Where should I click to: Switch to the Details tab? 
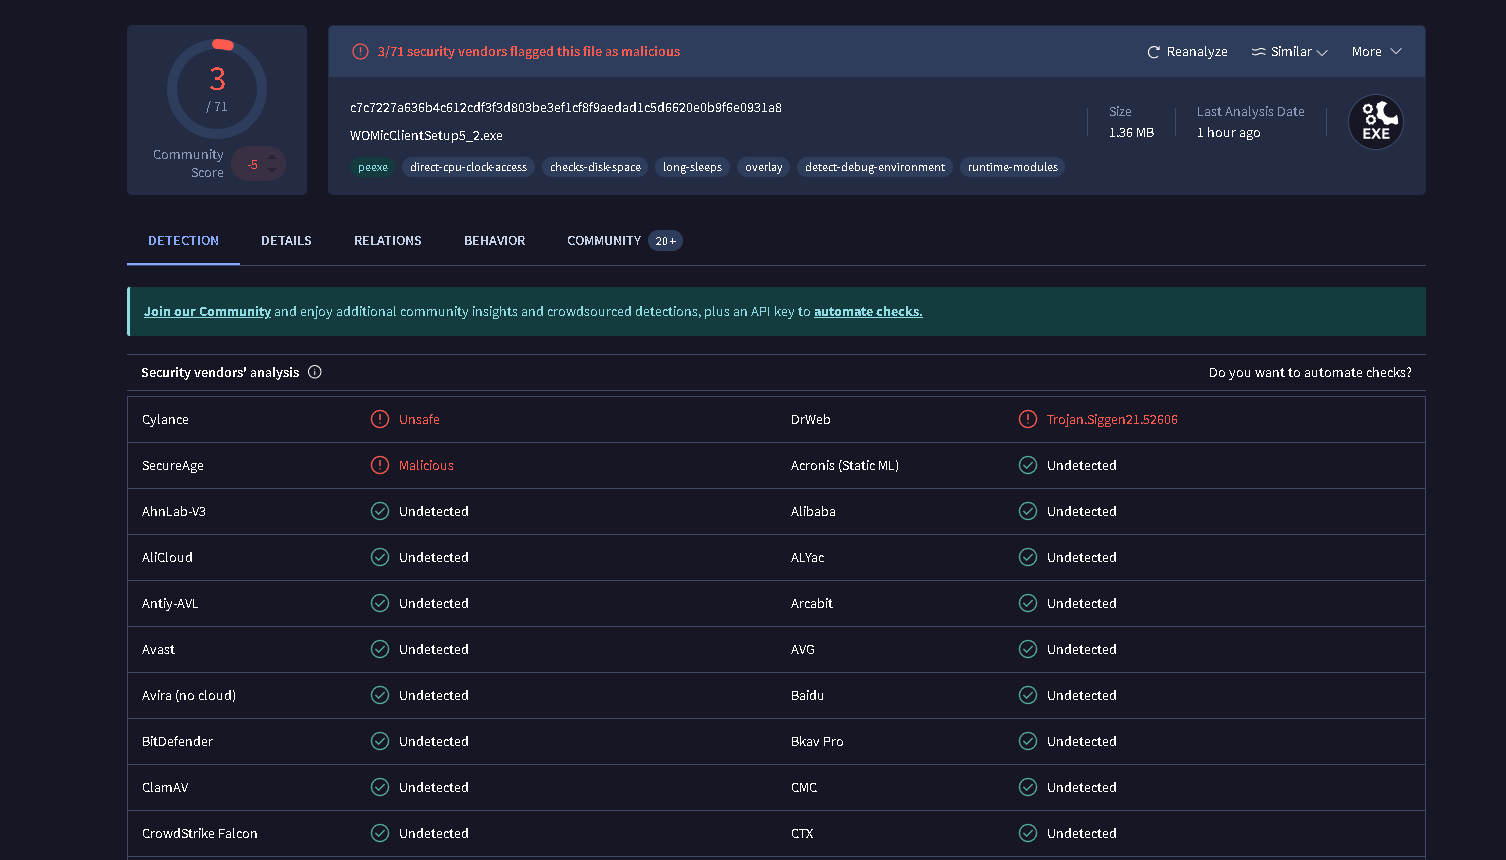286,241
